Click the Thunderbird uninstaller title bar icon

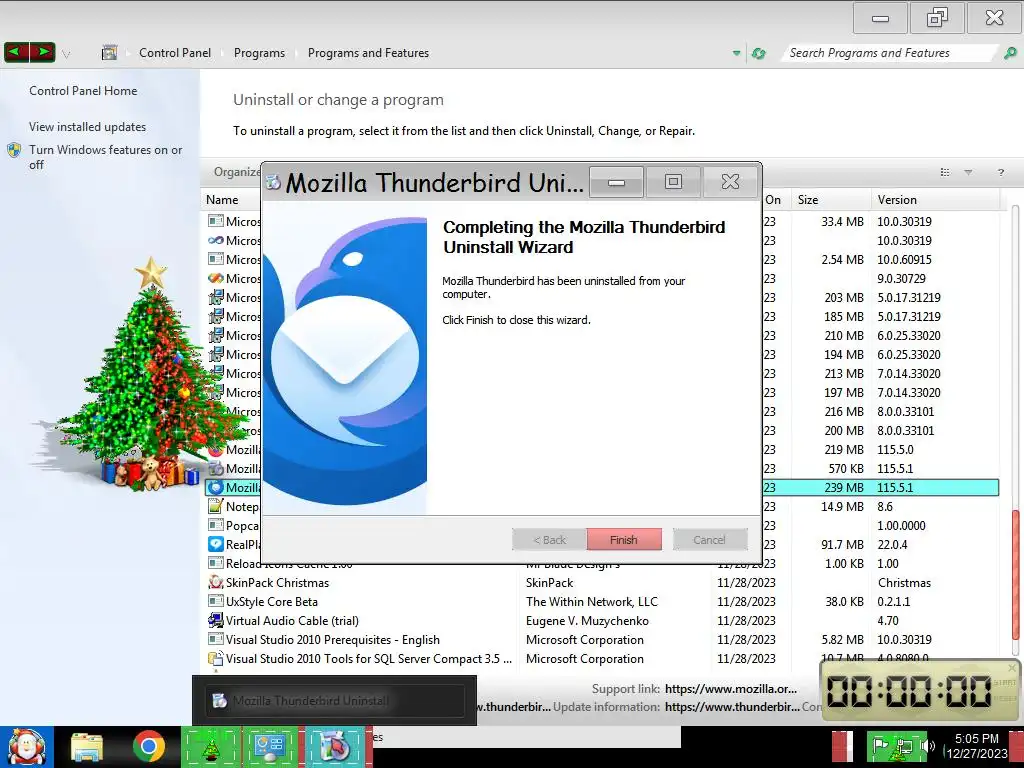tap(273, 182)
